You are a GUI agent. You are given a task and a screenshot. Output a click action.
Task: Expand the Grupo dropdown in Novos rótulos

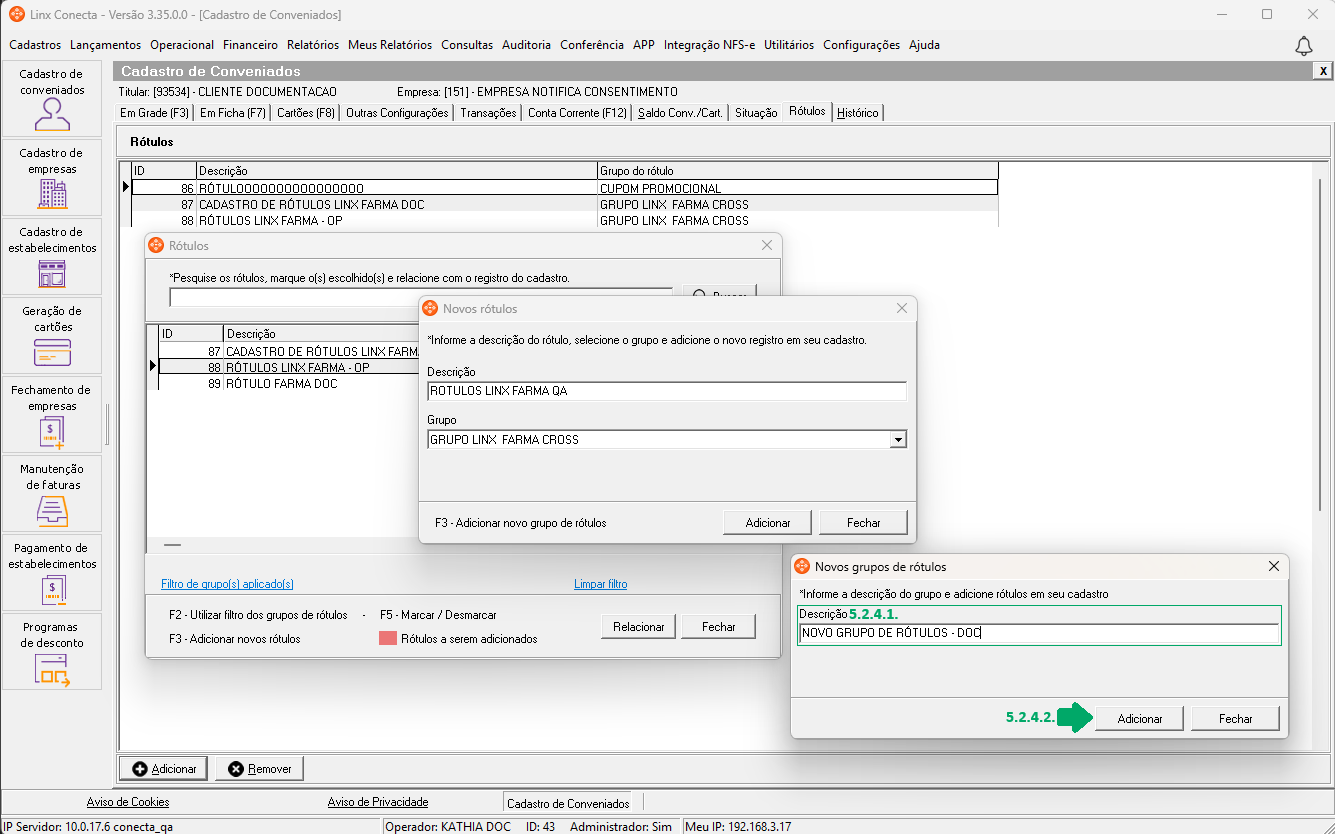898,440
